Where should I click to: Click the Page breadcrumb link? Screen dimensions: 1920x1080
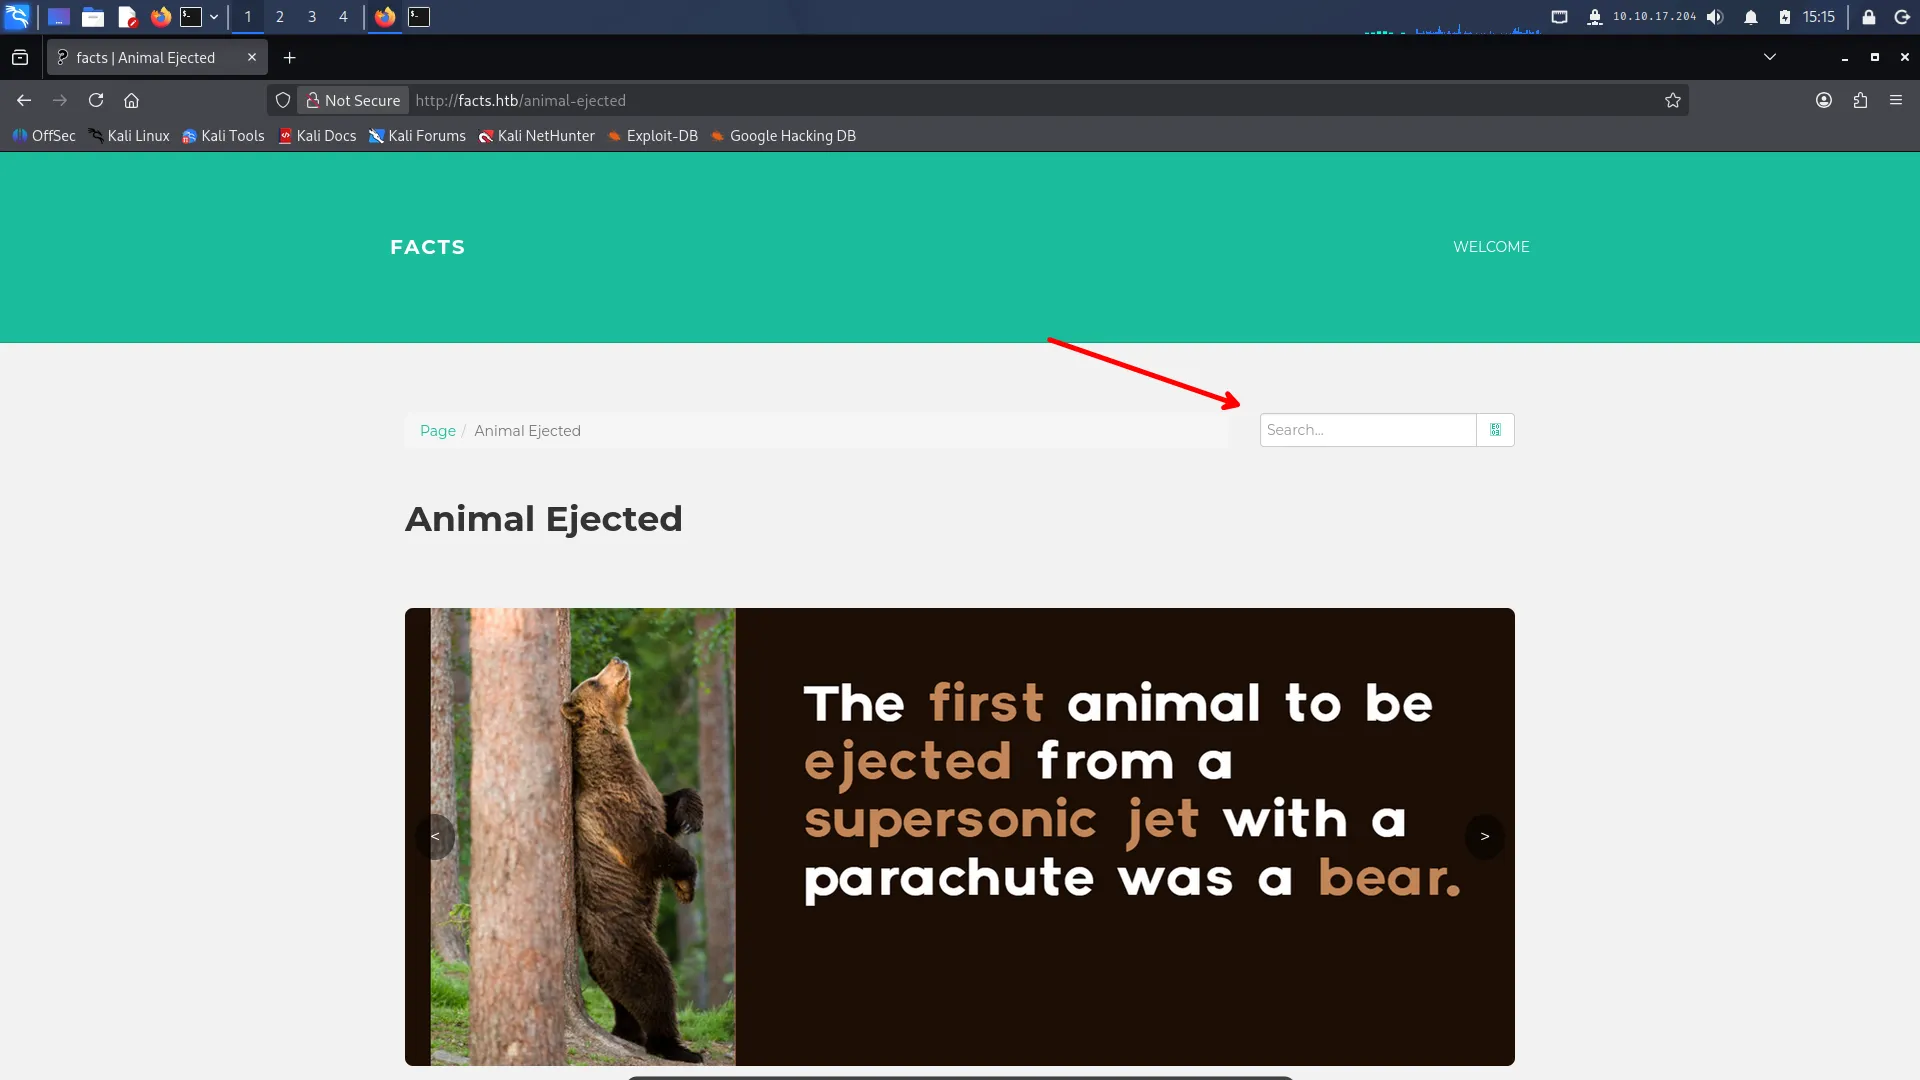click(x=438, y=431)
